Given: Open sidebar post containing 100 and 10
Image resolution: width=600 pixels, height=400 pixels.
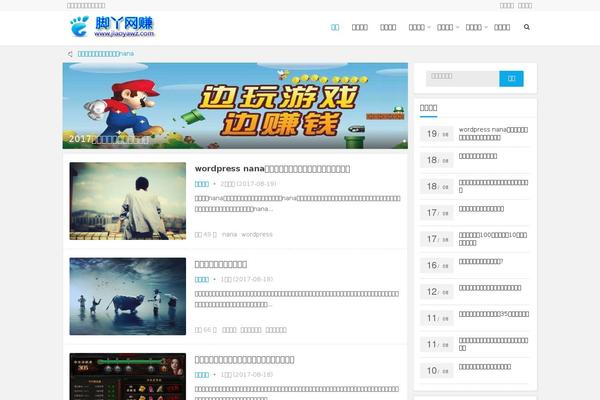Looking at the screenshot, I should [x=493, y=239].
